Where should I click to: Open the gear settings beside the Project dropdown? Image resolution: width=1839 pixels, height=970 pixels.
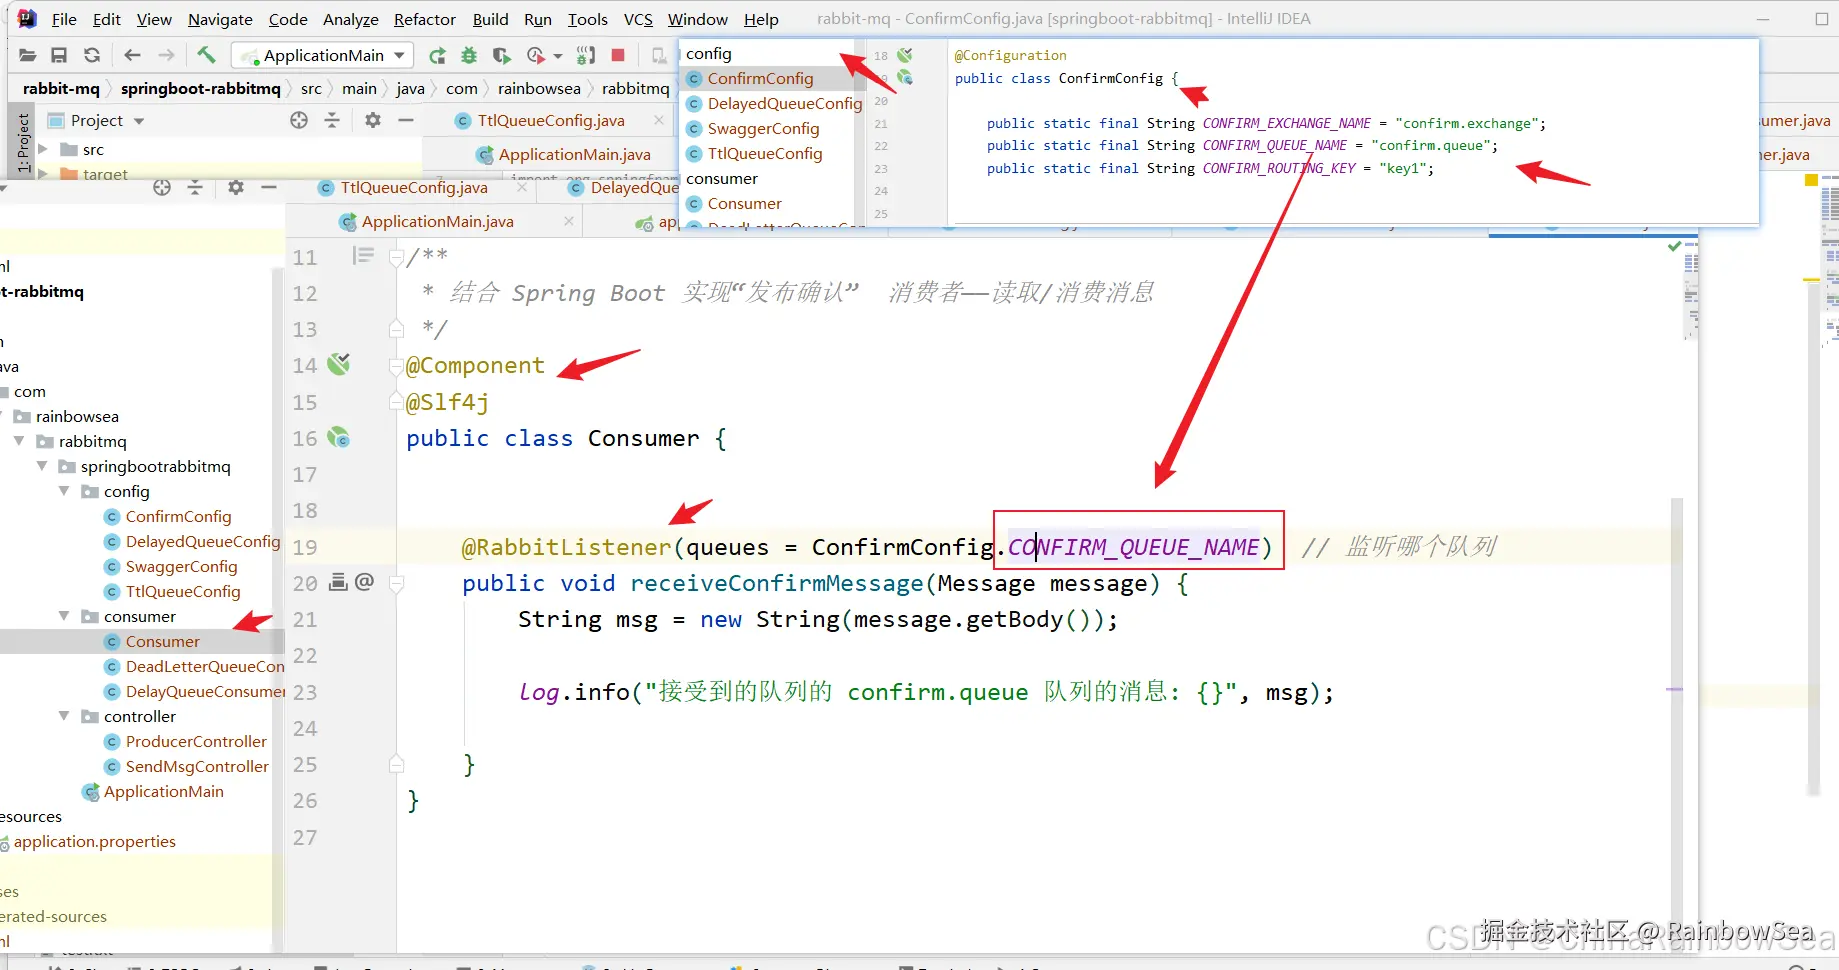click(373, 120)
